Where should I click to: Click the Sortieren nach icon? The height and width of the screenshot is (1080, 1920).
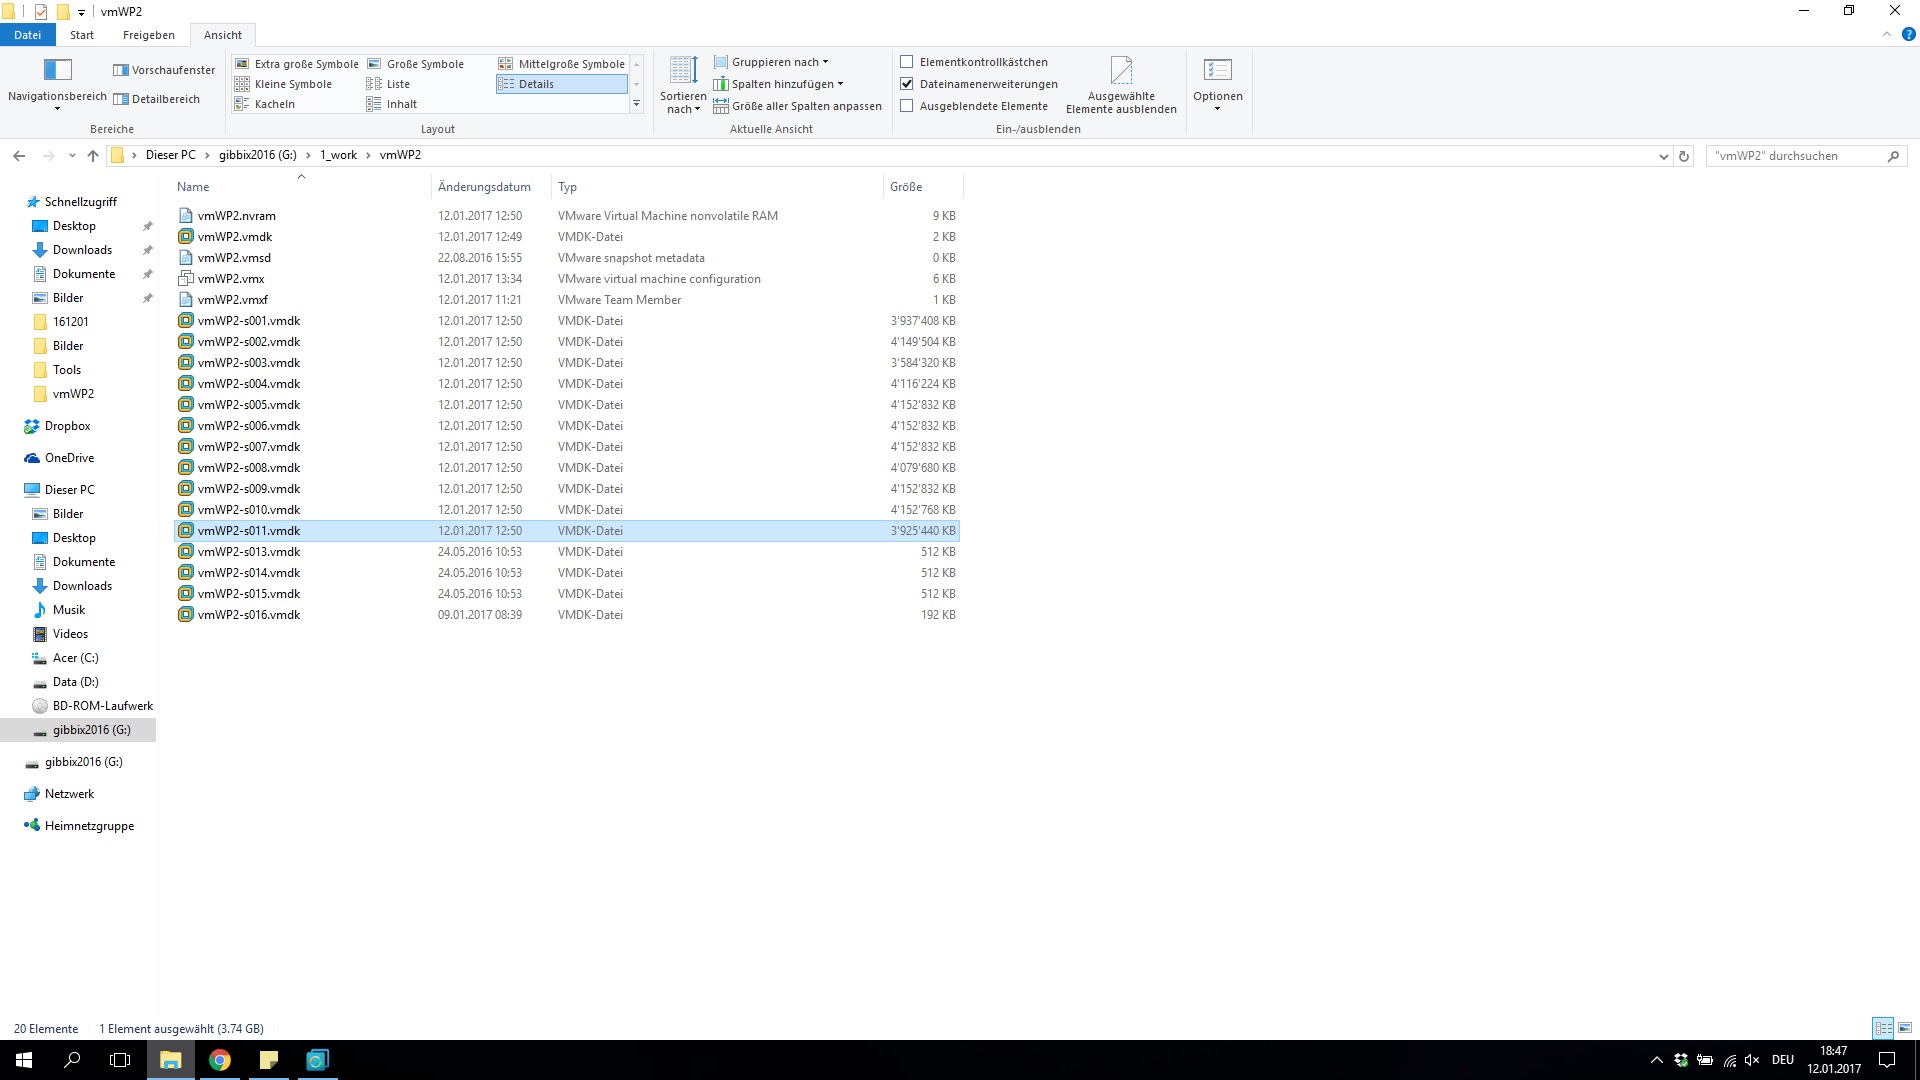(683, 71)
